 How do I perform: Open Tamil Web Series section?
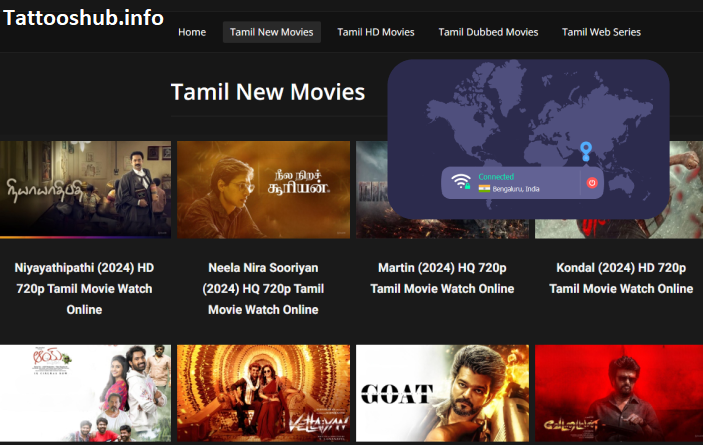pyautogui.click(x=601, y=32)
